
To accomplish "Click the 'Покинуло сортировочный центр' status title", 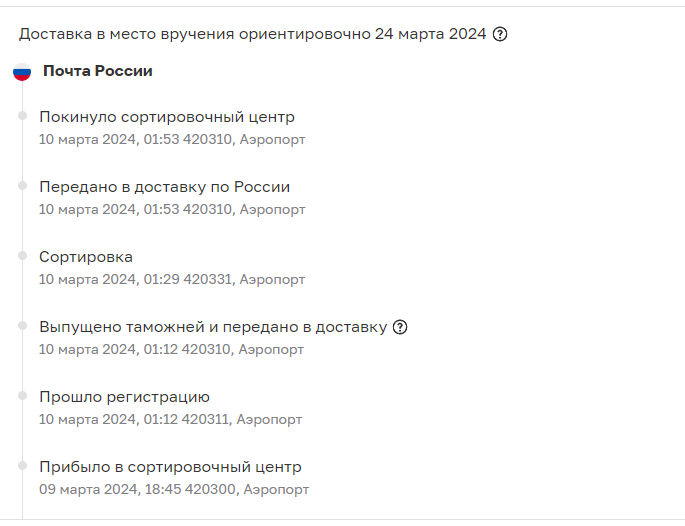I will pyautogui.click(x=167, y=117).
